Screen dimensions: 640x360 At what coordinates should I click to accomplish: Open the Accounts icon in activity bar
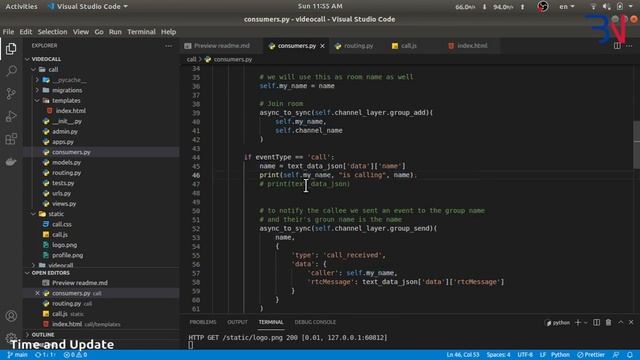(11, 316)
